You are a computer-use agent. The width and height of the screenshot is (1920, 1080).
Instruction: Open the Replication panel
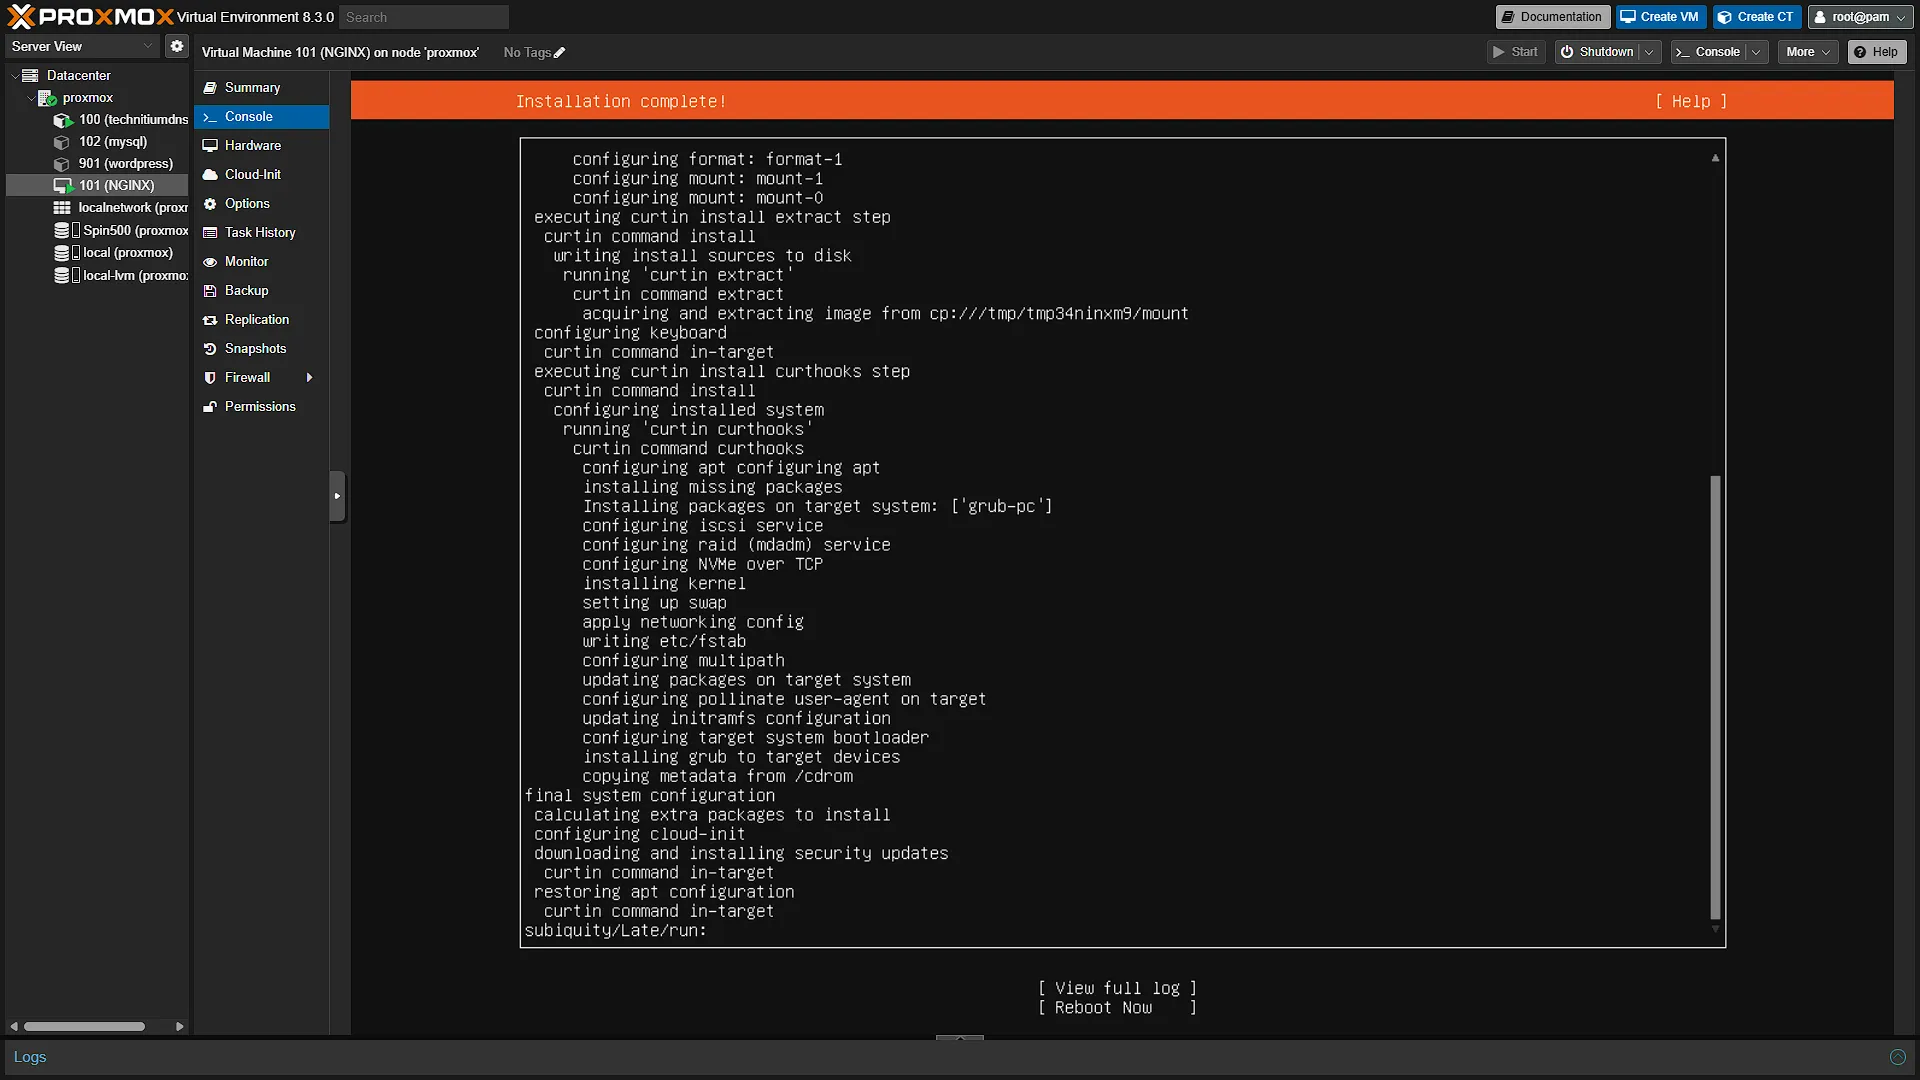point(261,320)
